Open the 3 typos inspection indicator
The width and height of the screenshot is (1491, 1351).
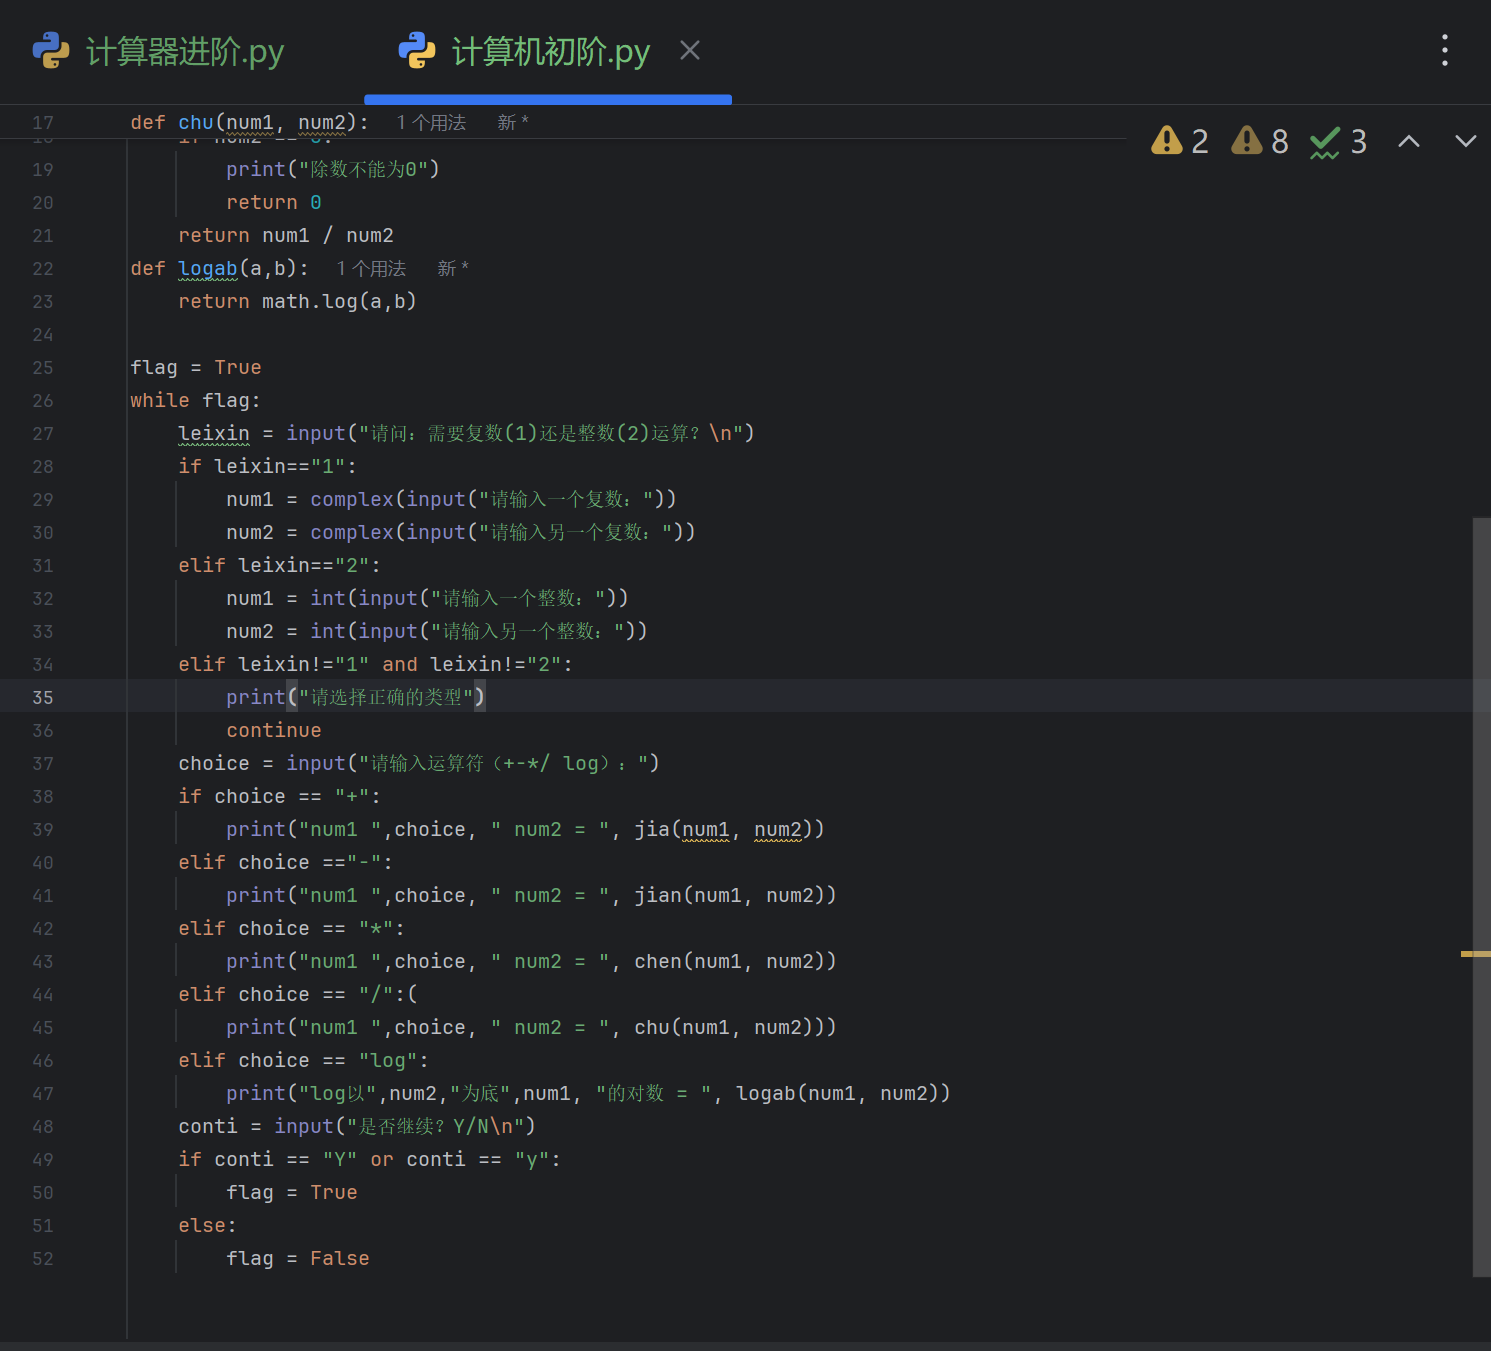click(x=1338, y=141)
